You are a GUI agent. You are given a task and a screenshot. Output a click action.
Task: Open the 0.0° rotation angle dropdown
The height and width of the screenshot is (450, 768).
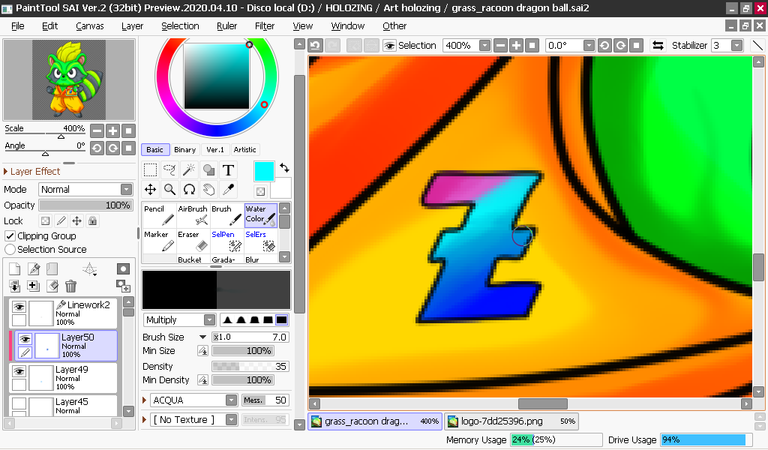[589, 46]
